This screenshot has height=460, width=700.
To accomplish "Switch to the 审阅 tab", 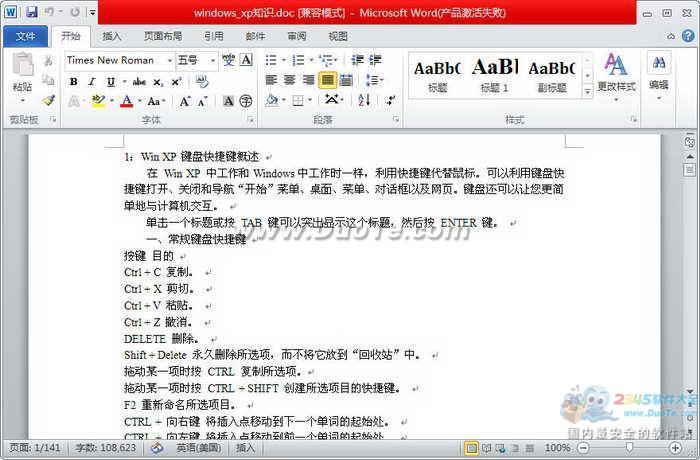I will (296, 37).
